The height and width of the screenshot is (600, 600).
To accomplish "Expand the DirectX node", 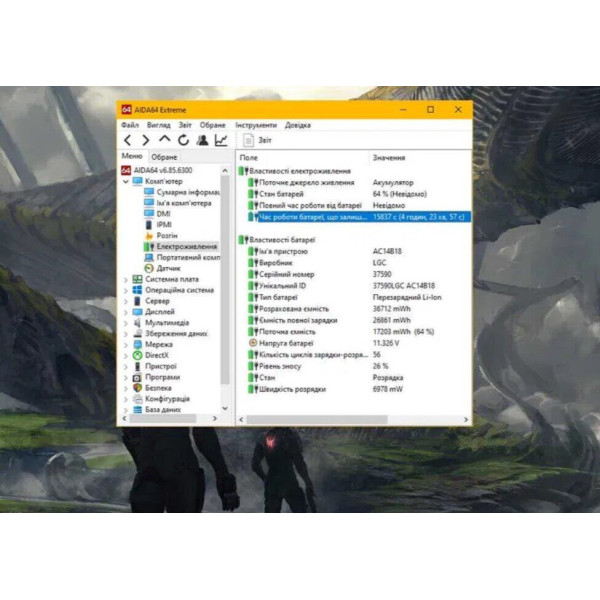I will click(126, 355).
